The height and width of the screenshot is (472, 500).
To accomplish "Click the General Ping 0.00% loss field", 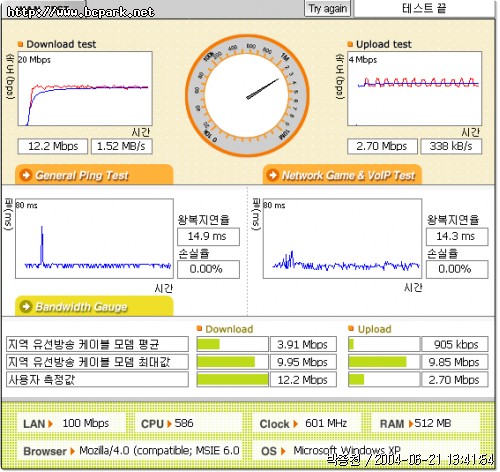I will 208,269.
